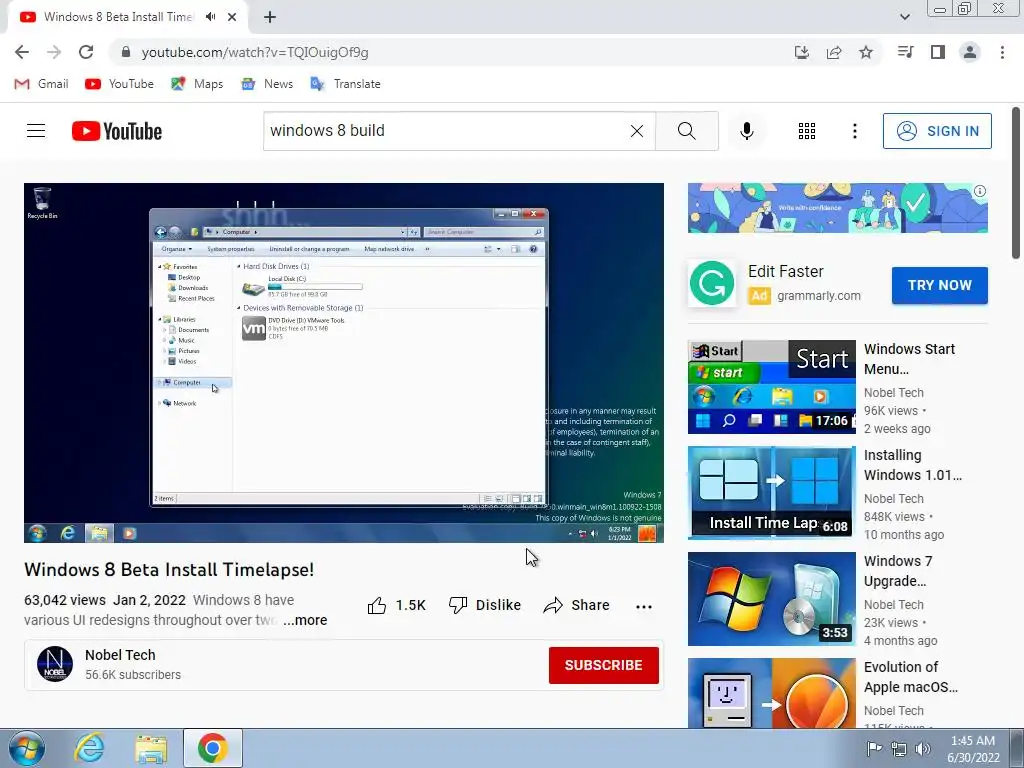Open ad info icon on banner
The image size is (1024, 768).
(980, 191)
